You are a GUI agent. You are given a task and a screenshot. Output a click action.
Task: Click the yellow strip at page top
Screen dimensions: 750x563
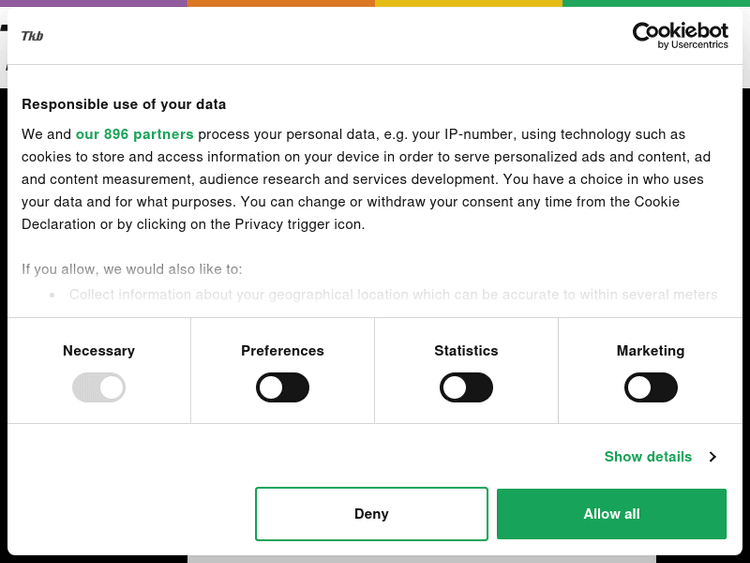point(468,3)
